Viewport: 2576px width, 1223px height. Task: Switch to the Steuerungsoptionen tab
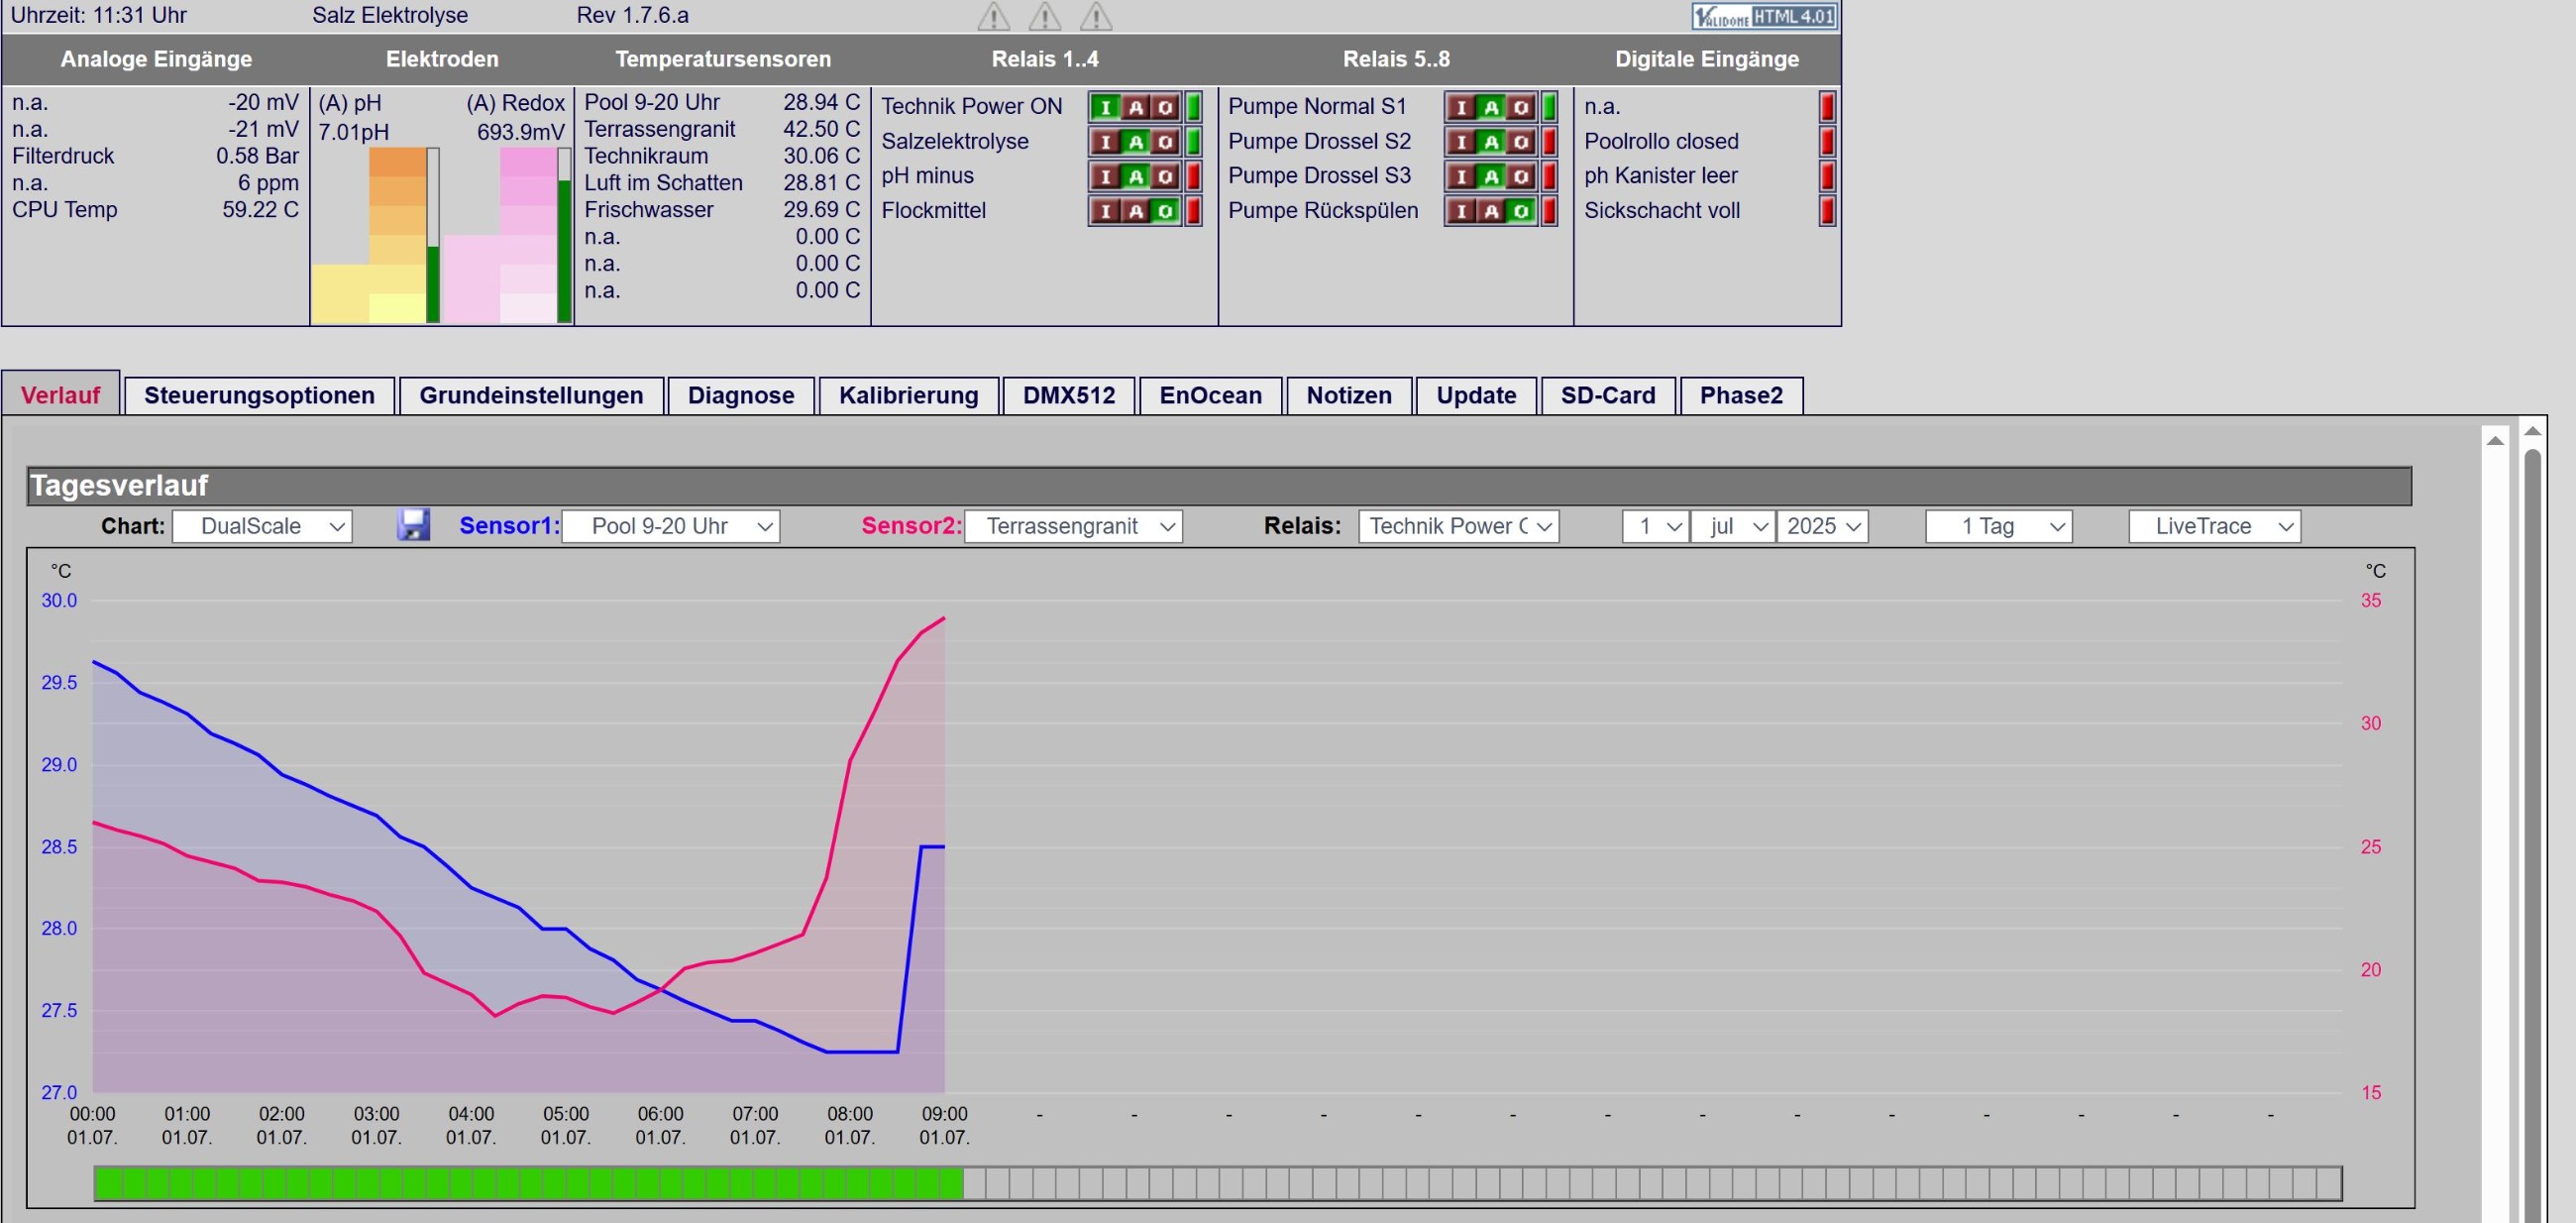pyautogui.click(x=259, y=396)
